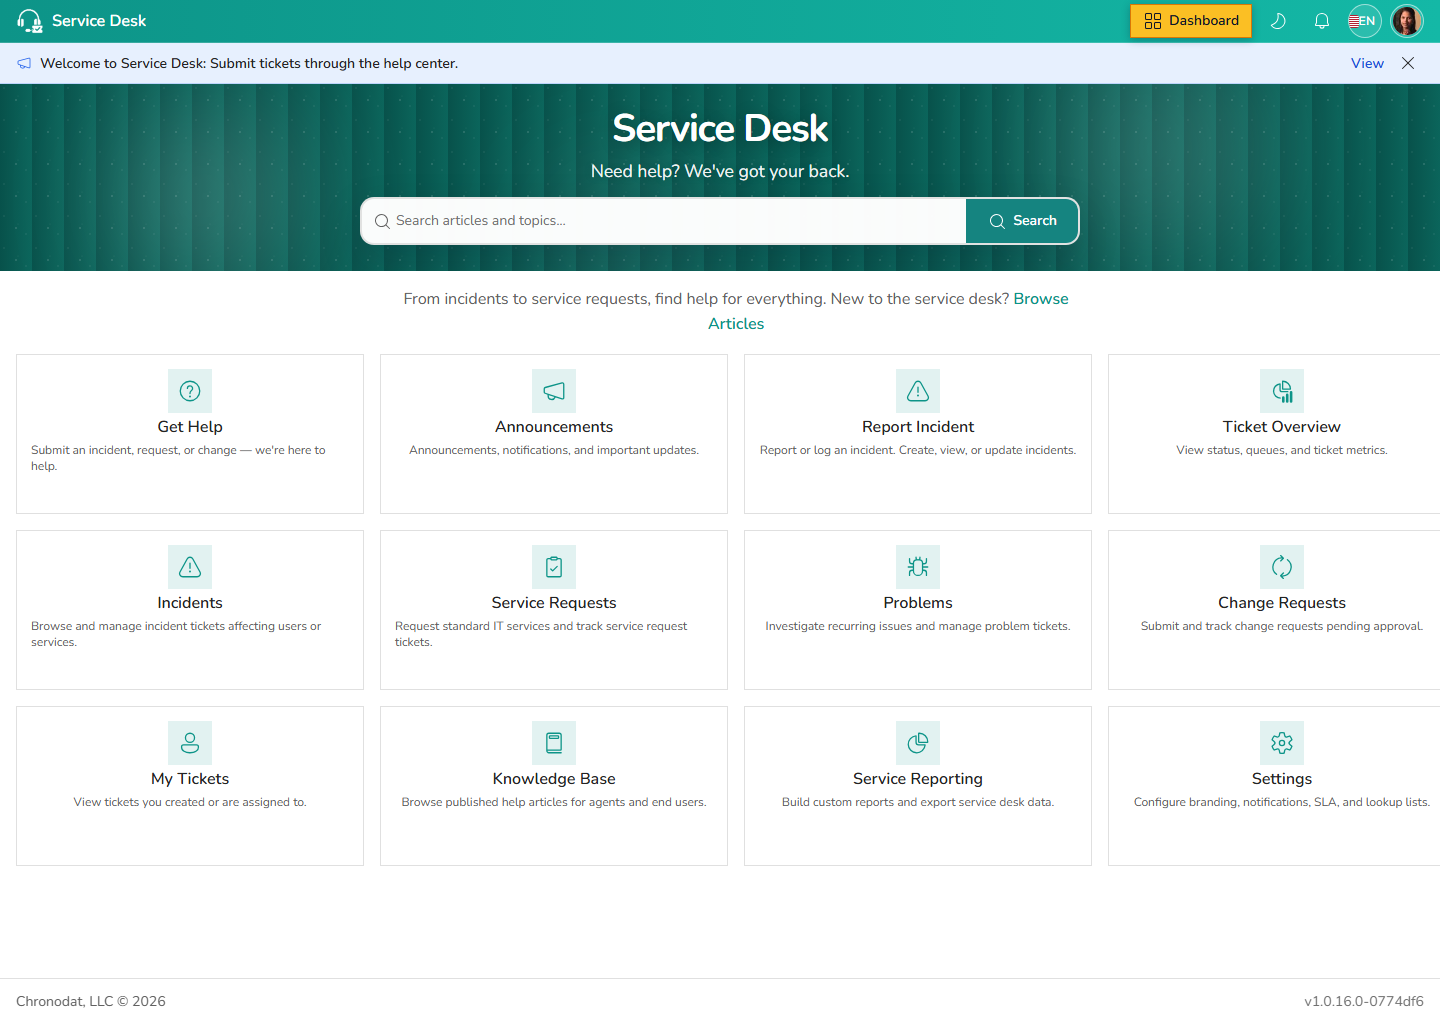Click the Incidents warning triangle icon
This screenshot has height=1024, width=1440.
pos(190,567)
